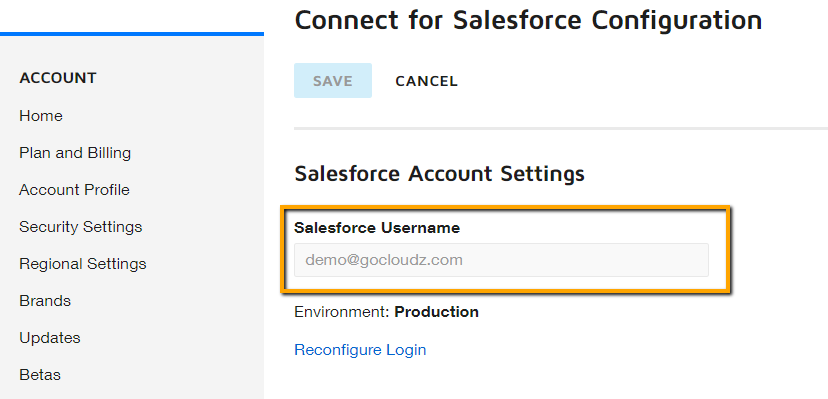828x399 pixels.
Task: Click the Reconfigure Login link
Action: 360,350
